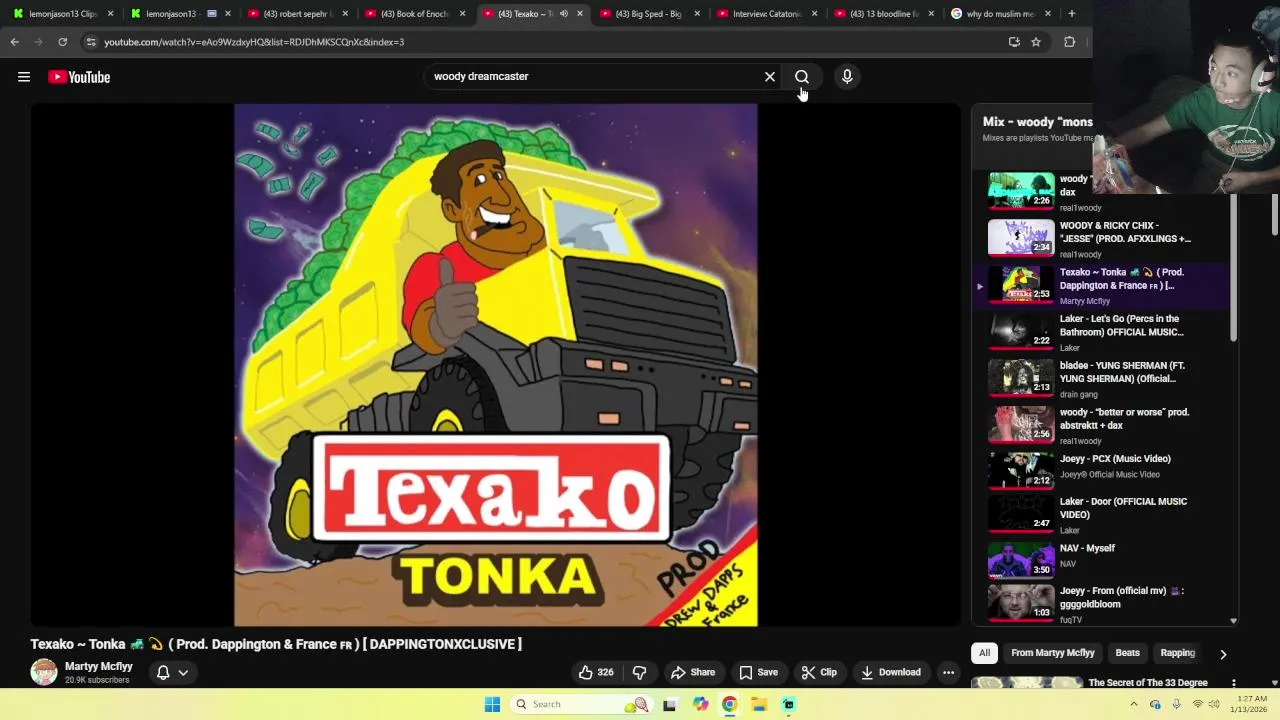Like the video with thumbs up
1280x720 pixels.
click(x=596, y=672)
